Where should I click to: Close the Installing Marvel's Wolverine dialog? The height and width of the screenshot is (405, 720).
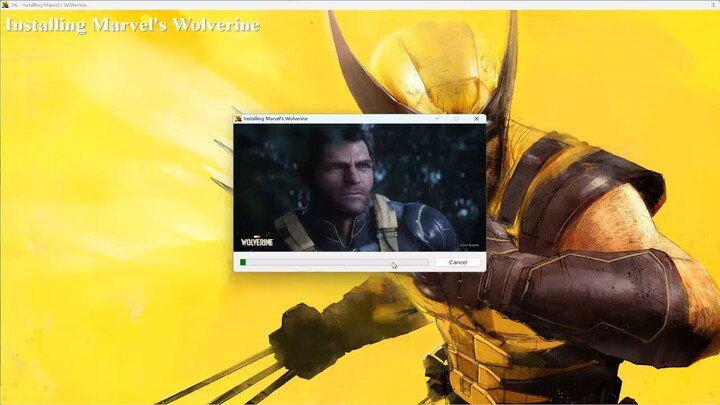tap(477, 118)
